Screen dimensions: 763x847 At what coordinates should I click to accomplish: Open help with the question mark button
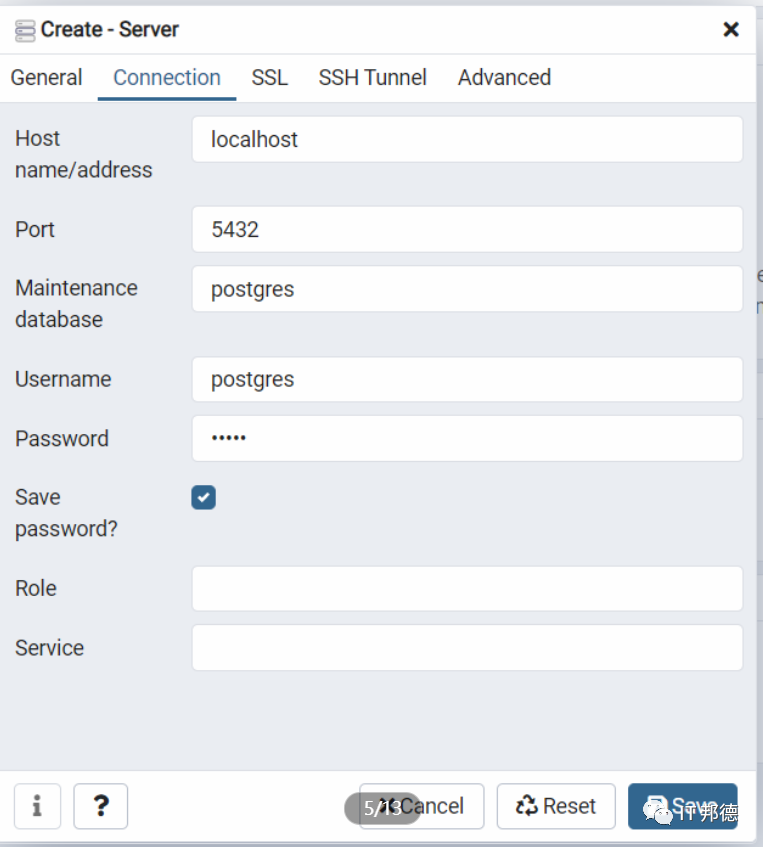pos(101,806)
